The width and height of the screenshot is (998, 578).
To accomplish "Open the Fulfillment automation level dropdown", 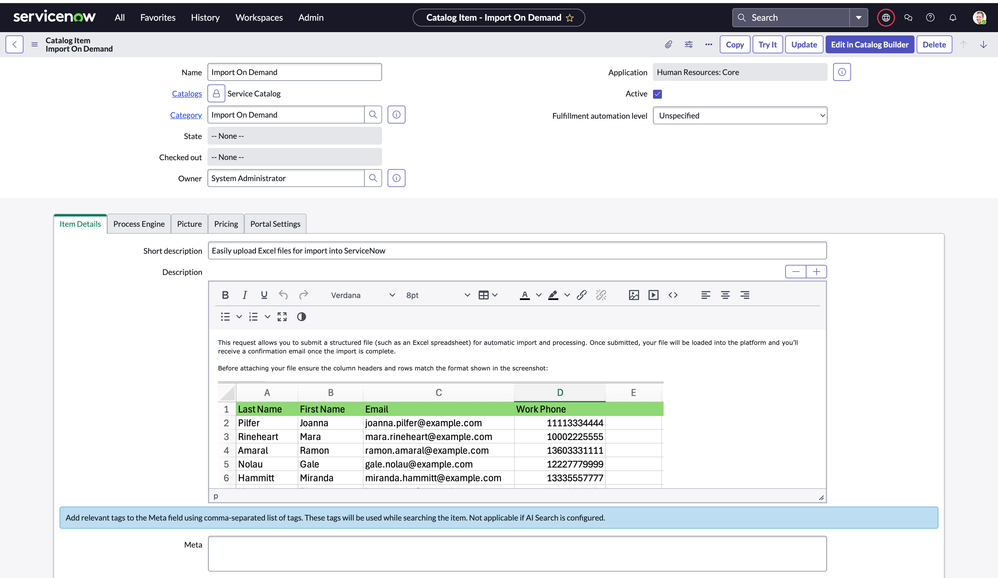I will click(740, 115).
